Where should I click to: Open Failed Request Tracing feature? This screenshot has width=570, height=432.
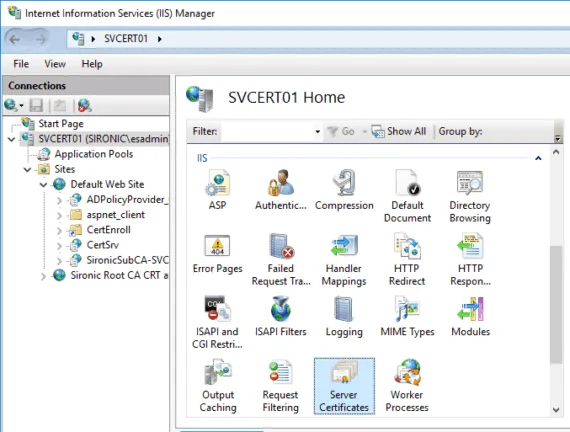pyautogui.click(x=281, y=259)
